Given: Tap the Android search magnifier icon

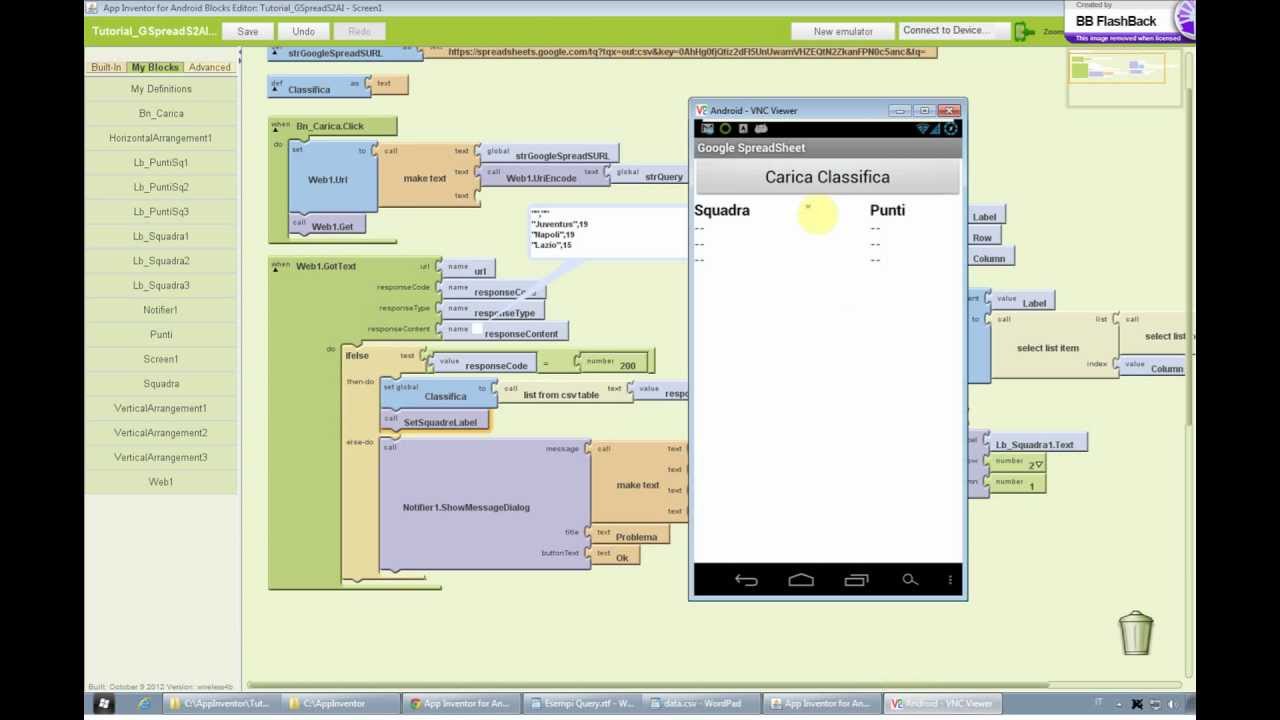Looking at the screenshot, I should coord(910,580).
